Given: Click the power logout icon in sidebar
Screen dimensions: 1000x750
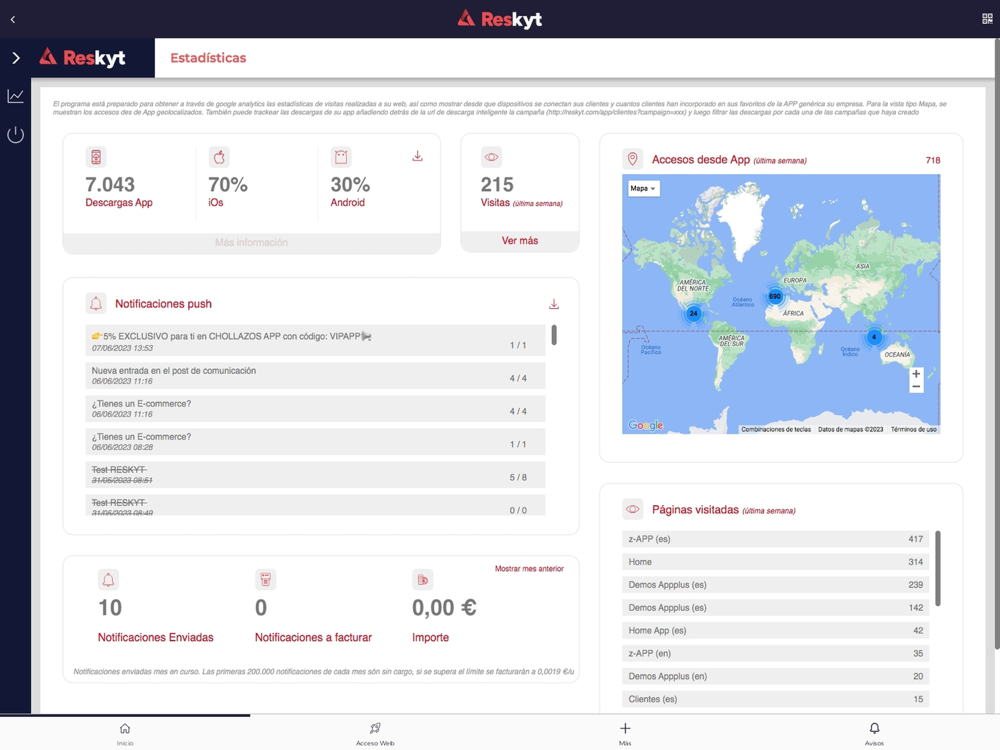Looking at the screenshot, I should pos(15,135).
